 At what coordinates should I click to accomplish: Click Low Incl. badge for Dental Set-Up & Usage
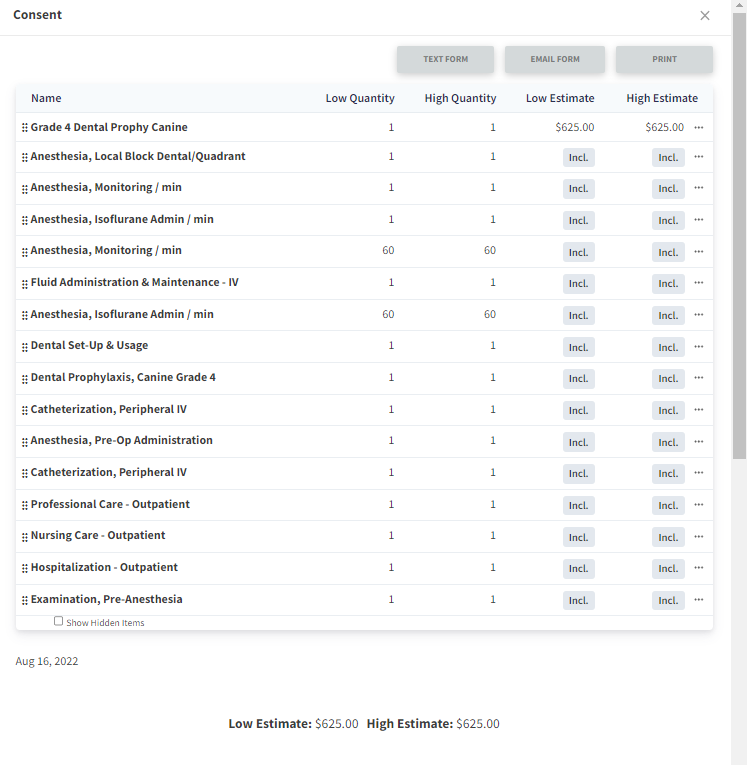click(x=579, y=347)
